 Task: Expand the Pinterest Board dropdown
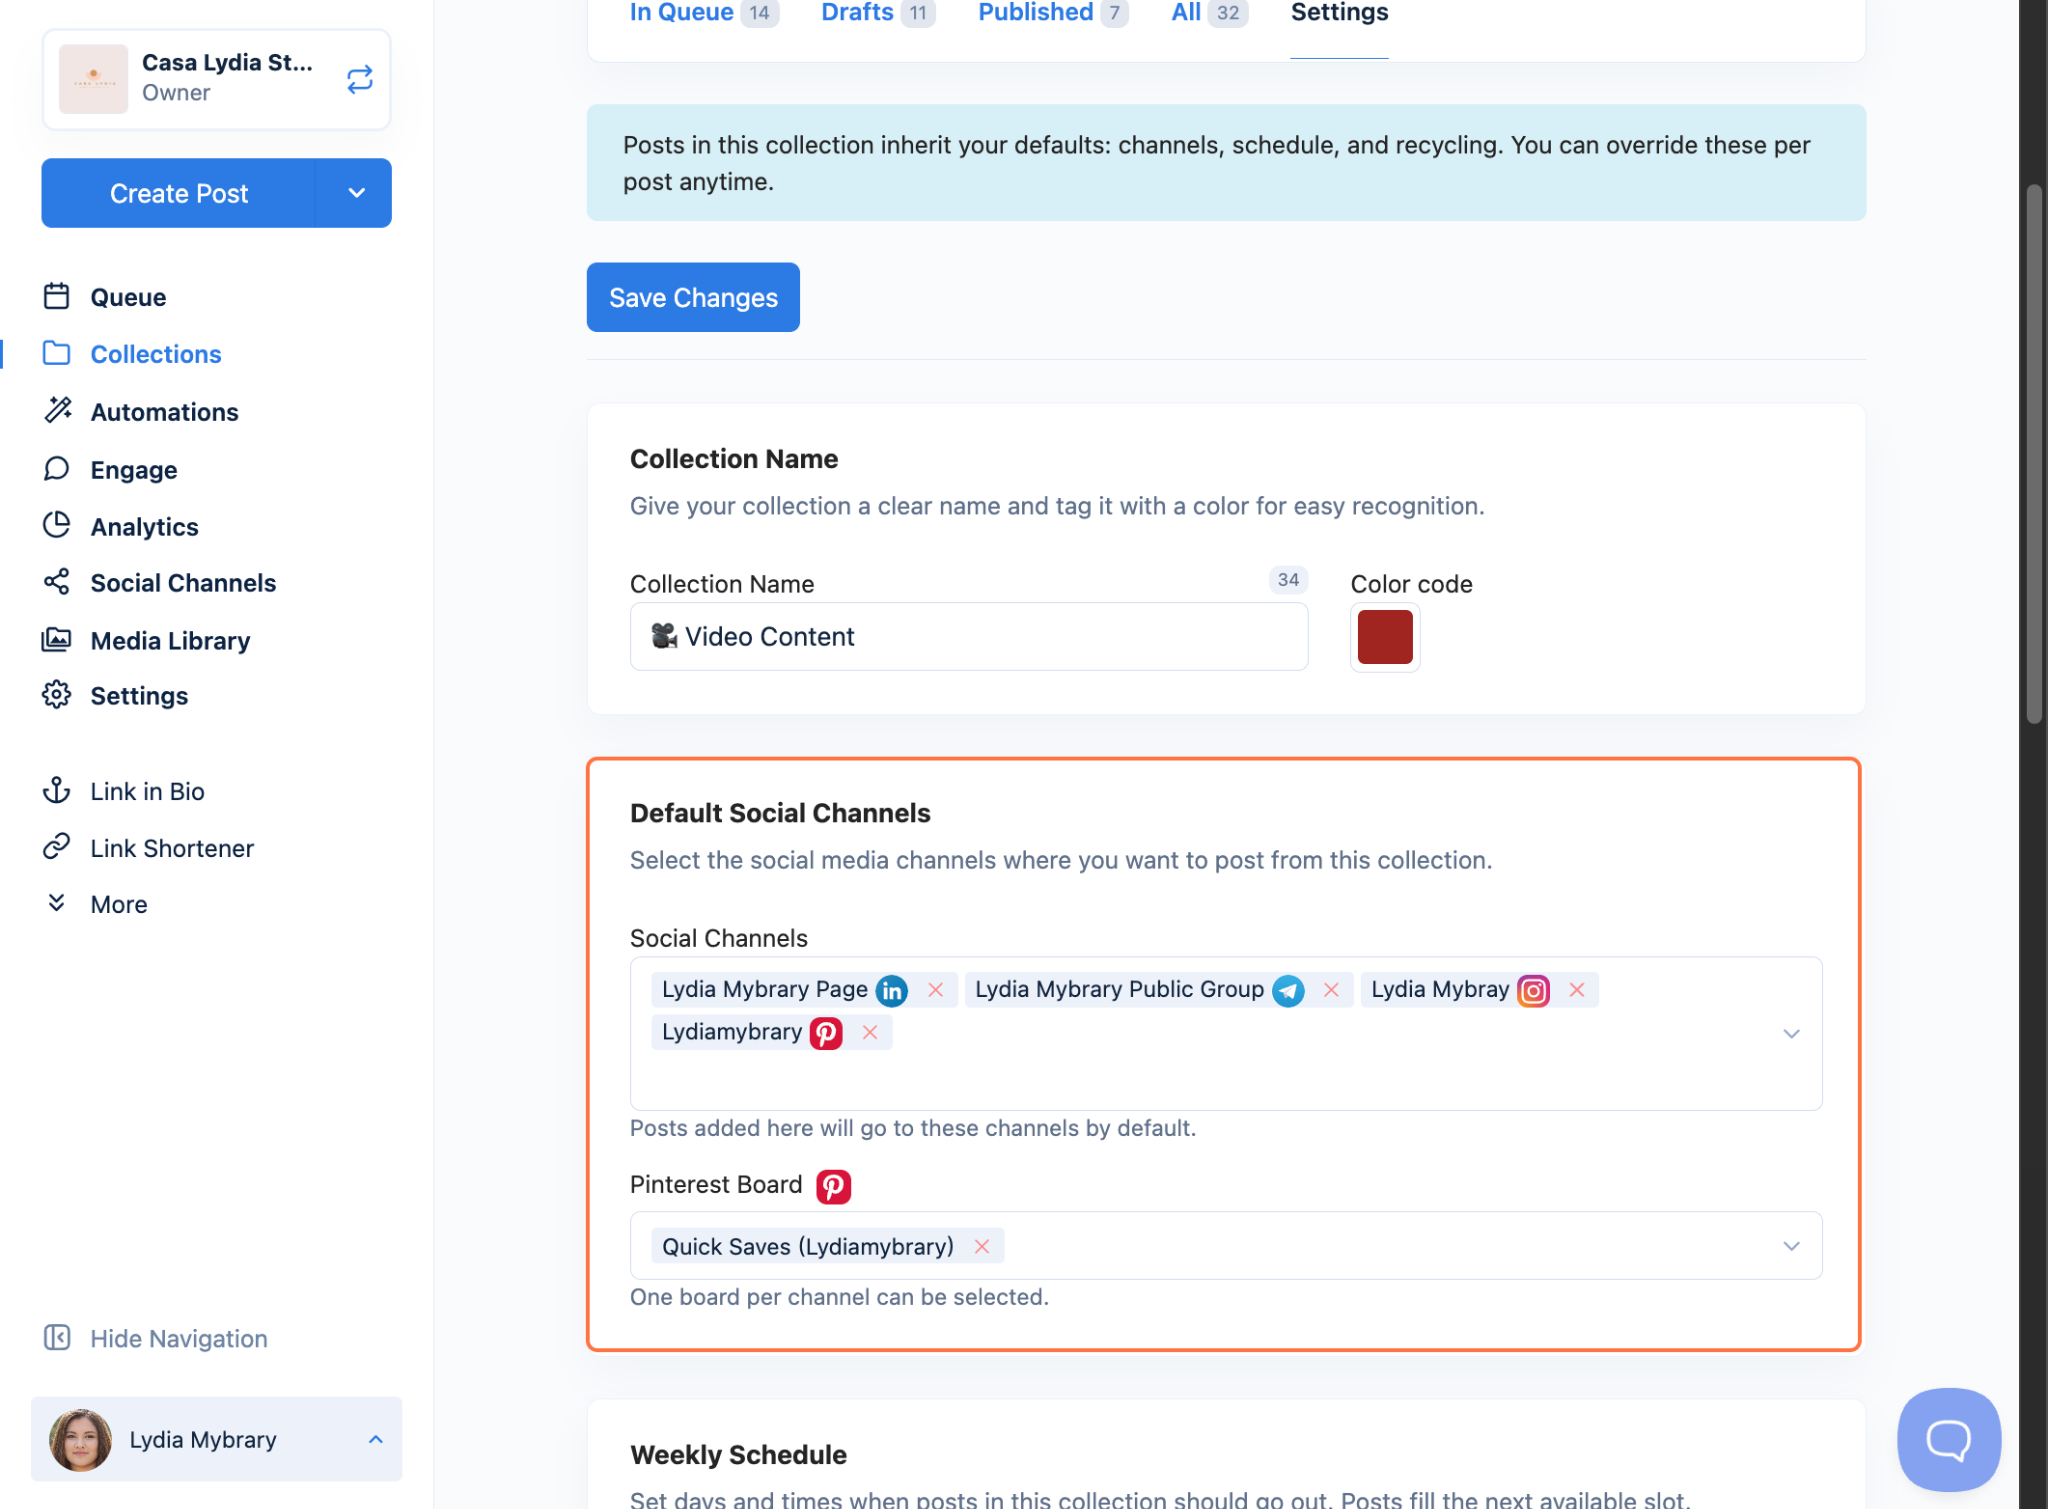[1791, 1246]
